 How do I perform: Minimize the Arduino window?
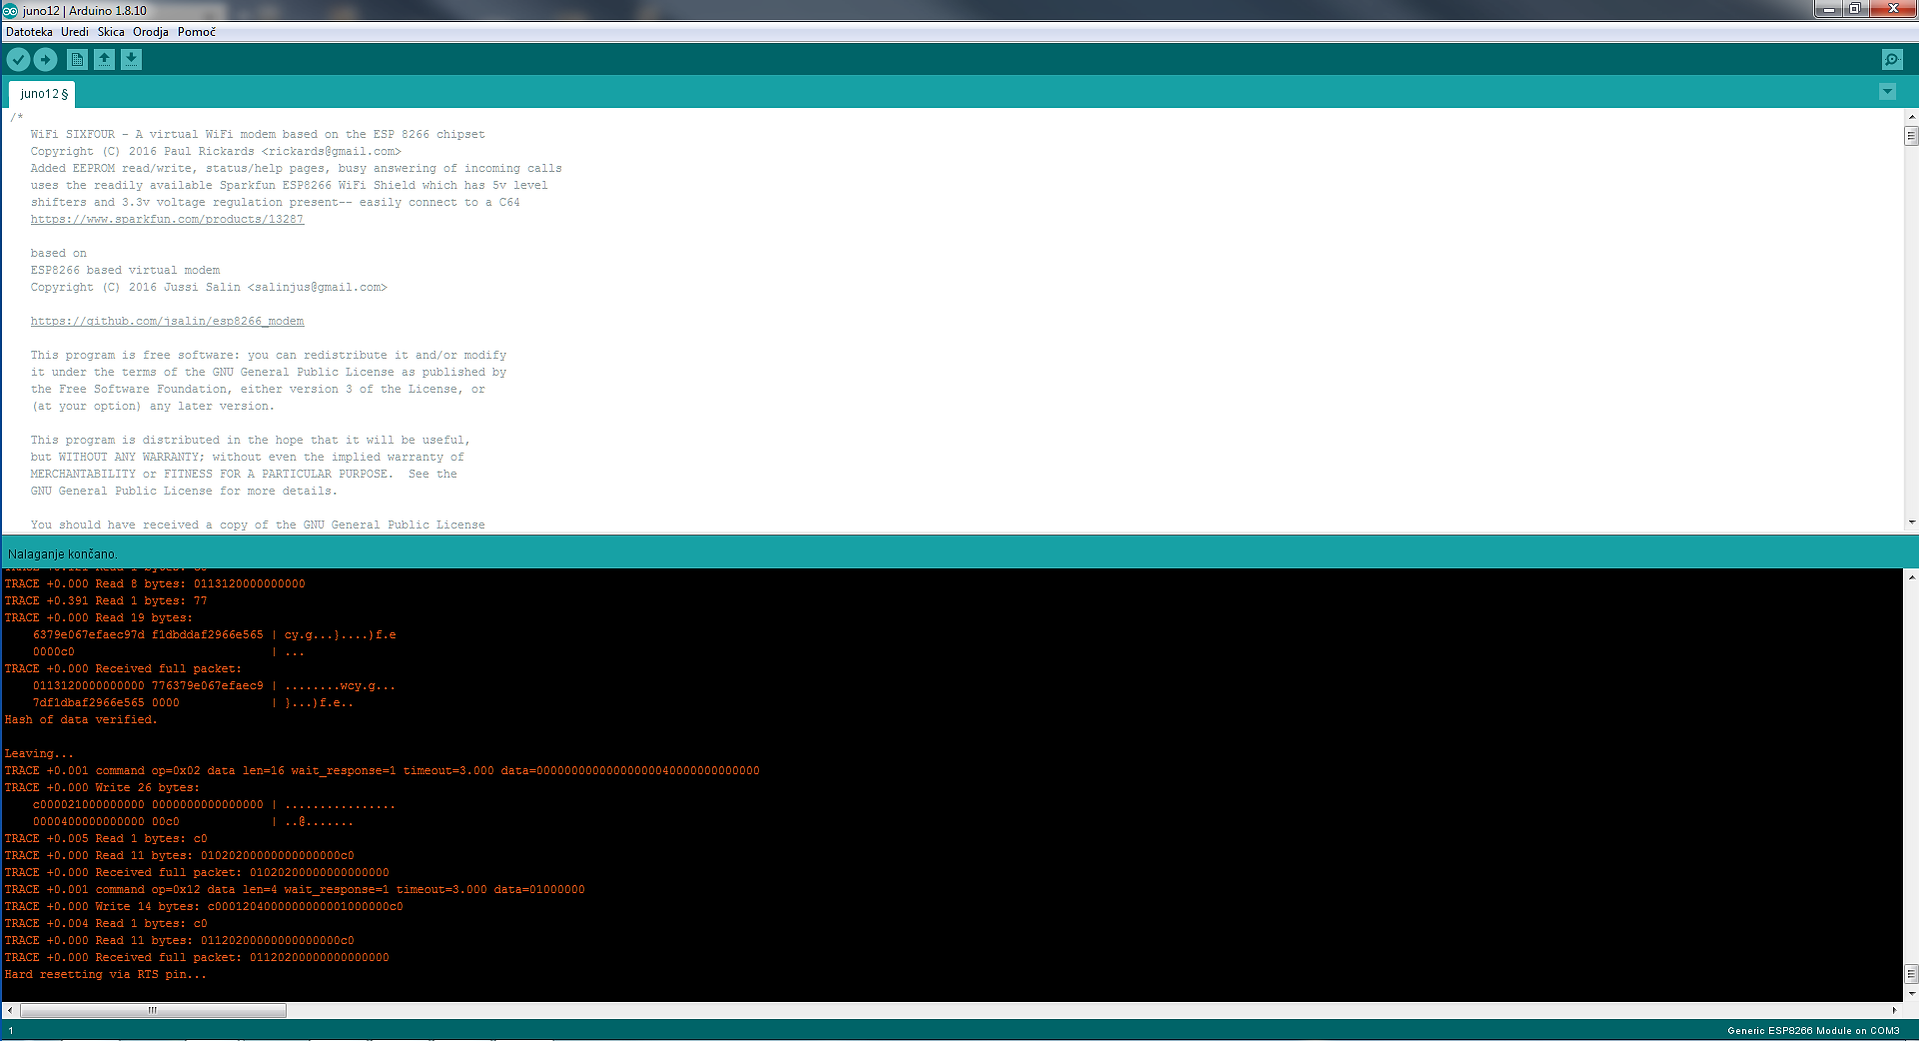coord(1828,9)
